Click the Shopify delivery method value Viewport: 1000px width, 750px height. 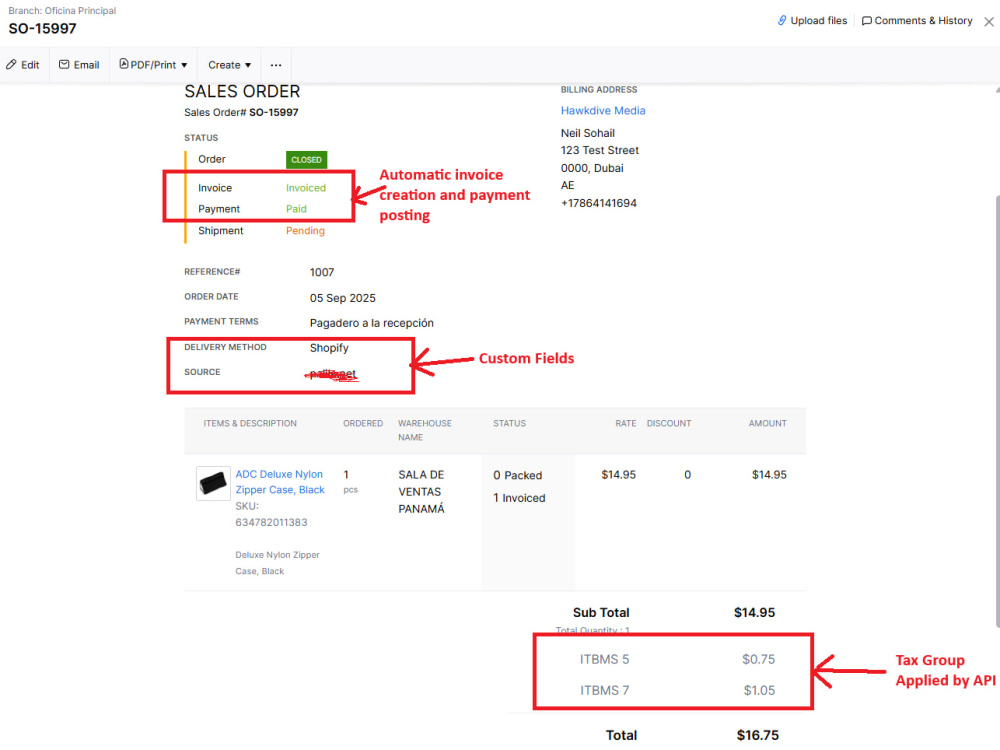click(329, 348)
